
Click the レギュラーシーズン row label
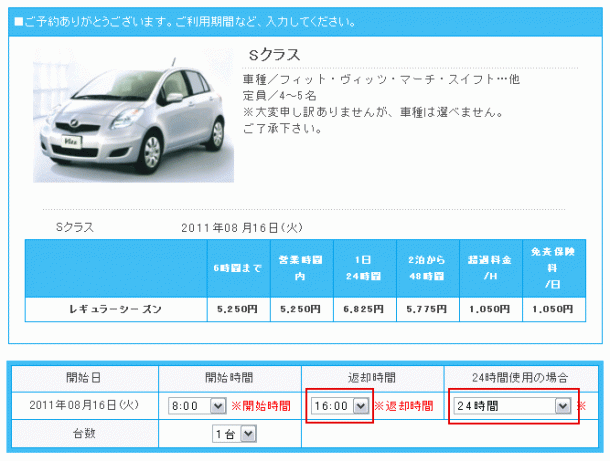tap(116, 310)
